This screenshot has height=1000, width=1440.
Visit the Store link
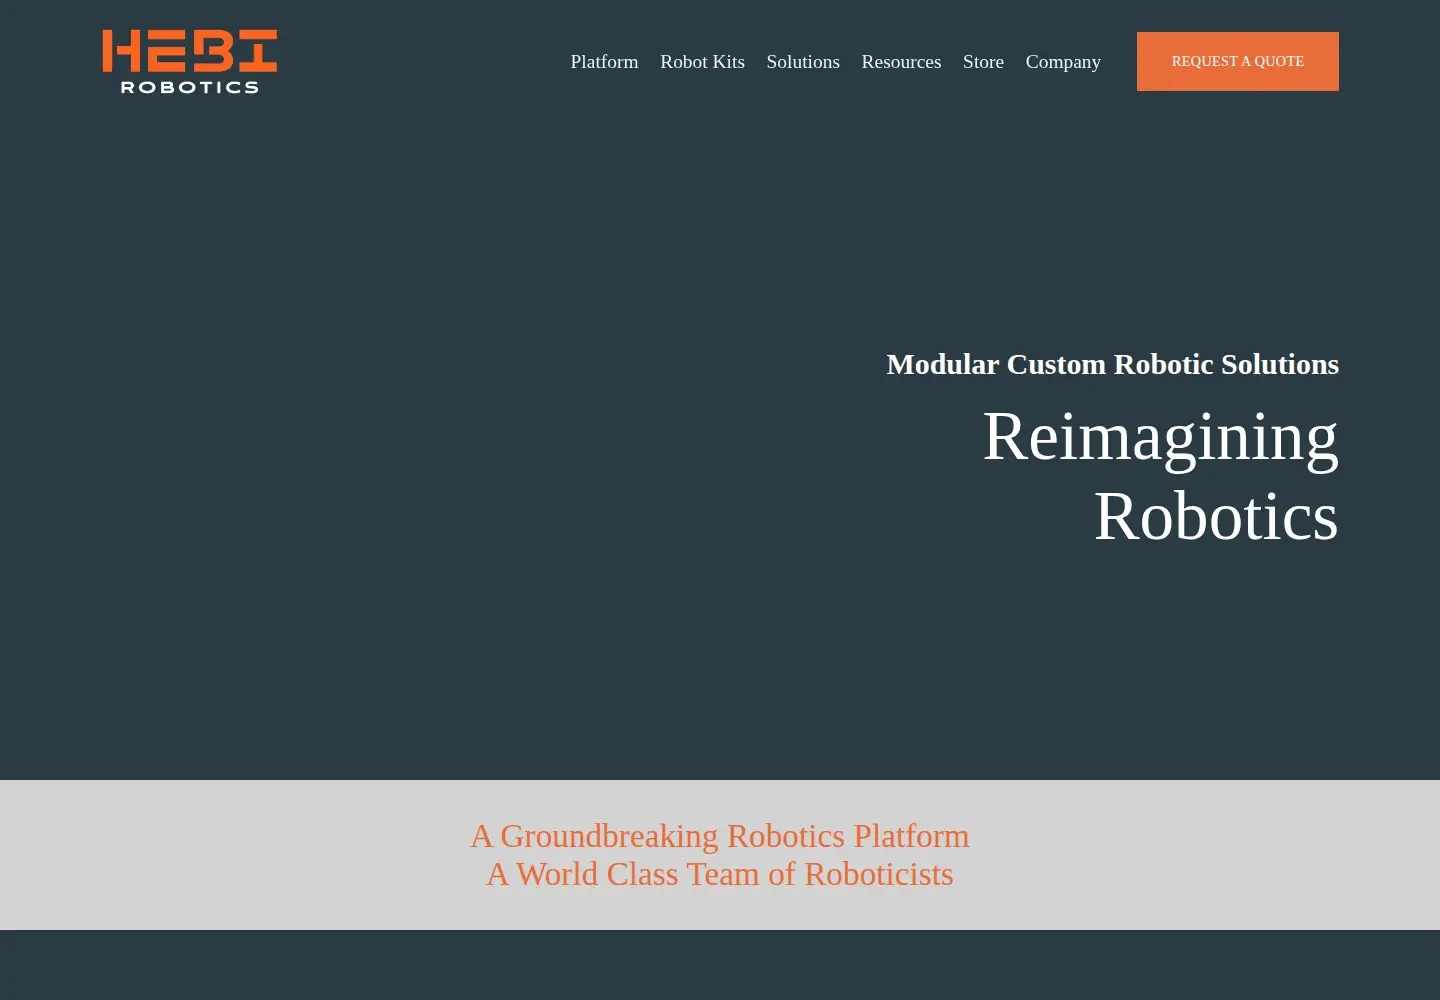pyautogui.click(x=983, y=62)
